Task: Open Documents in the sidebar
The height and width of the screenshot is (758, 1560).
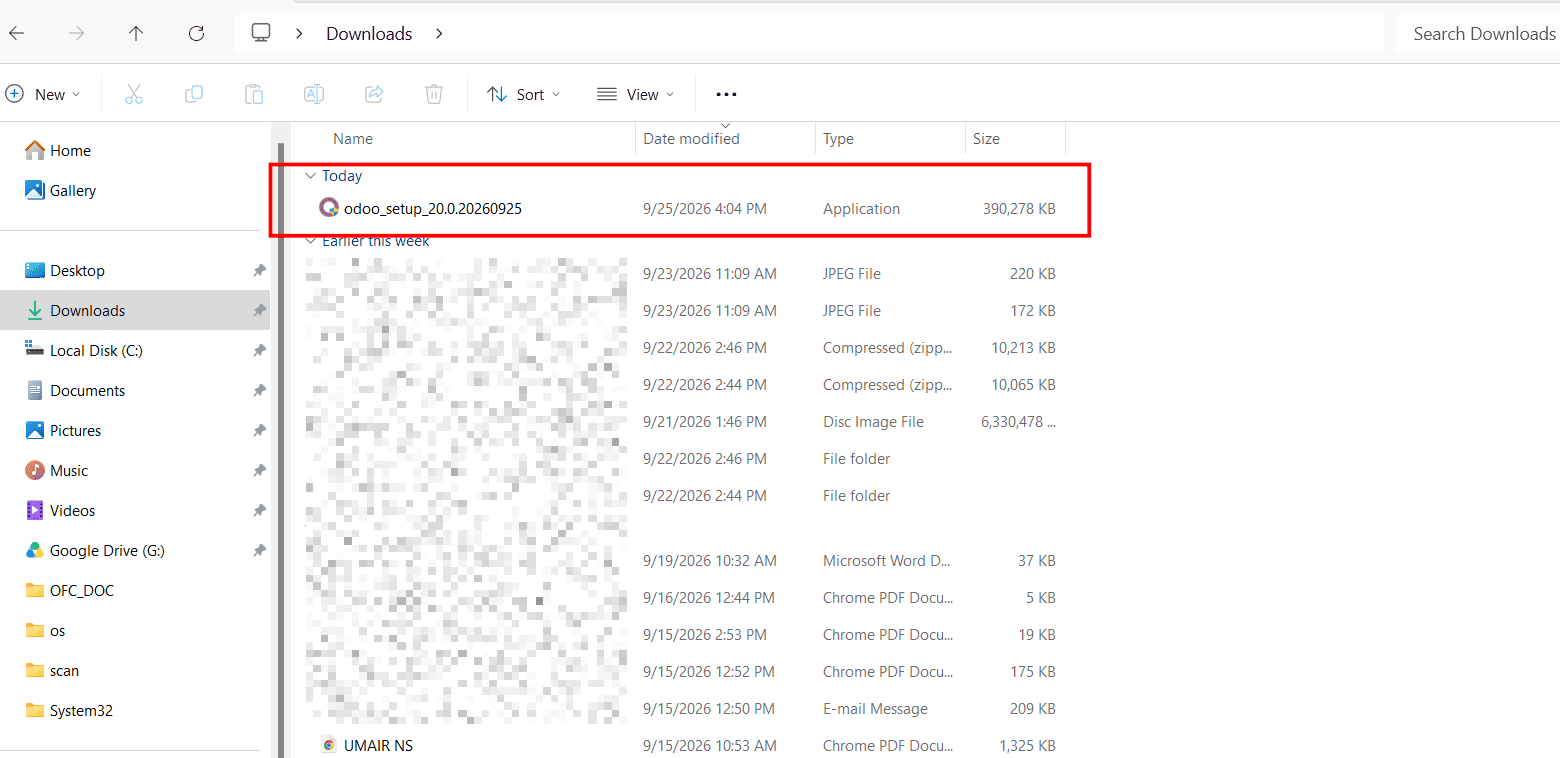Action: pyautogui.click(x=75, y=390)
